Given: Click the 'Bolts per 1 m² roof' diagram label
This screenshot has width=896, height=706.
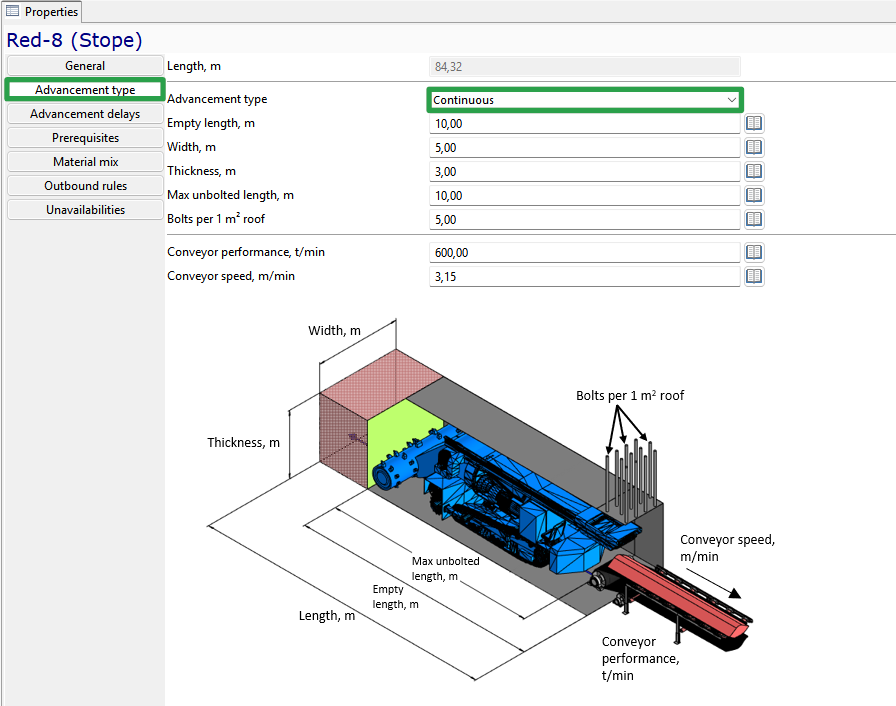Looking at the screenshot, I should (x=630, y=395).
